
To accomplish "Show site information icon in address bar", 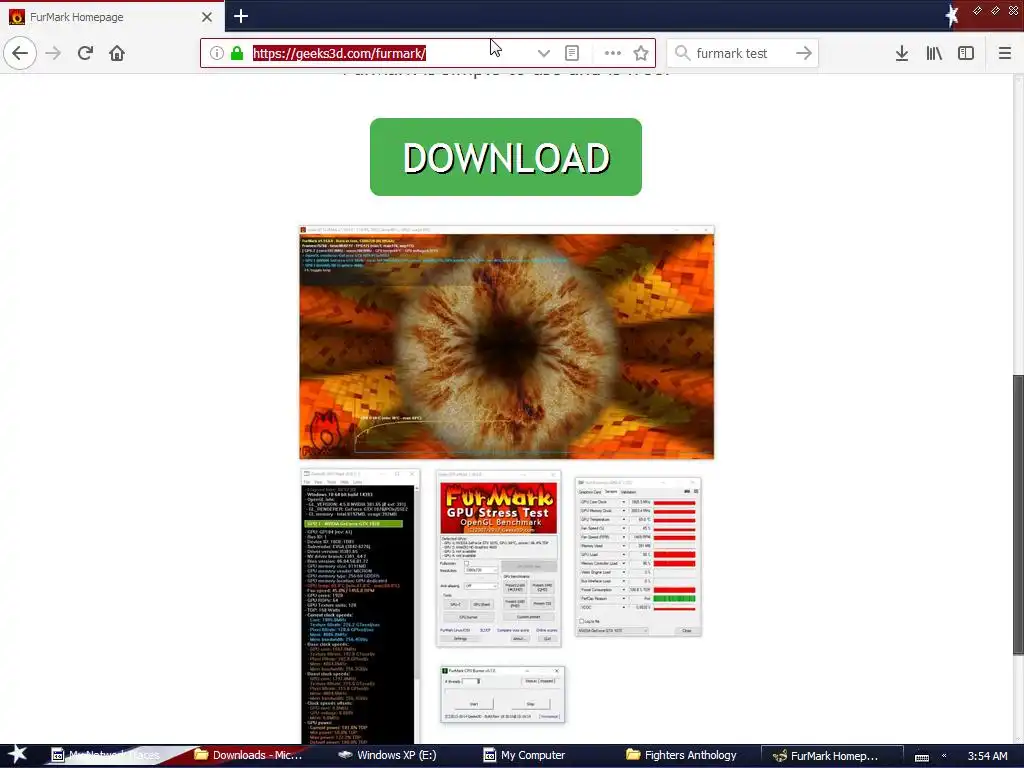I will [x=217, y=54].
